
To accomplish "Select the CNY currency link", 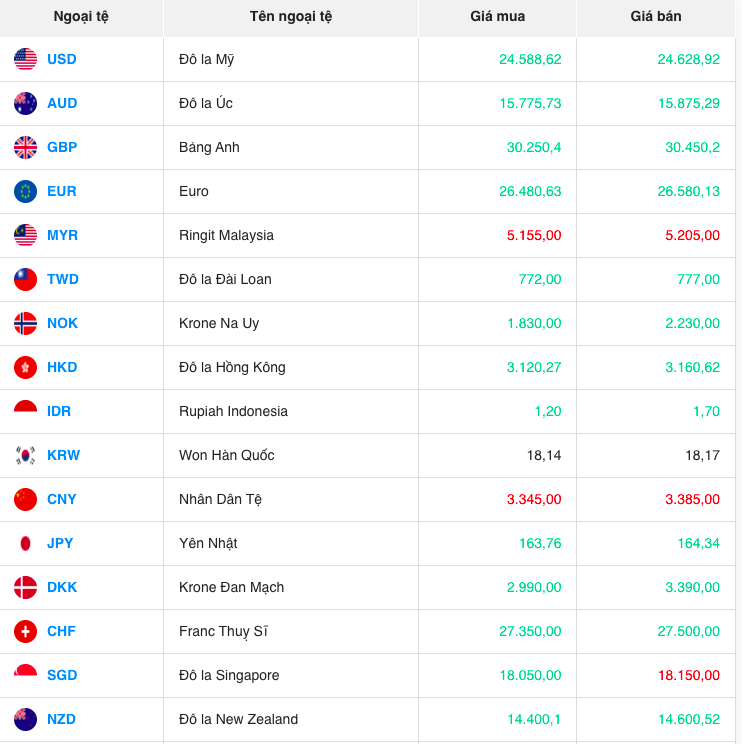I will 62,499.
